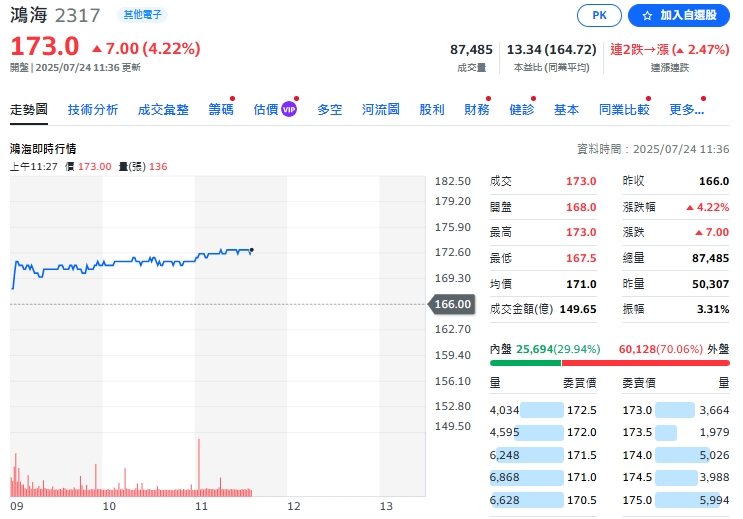Click the green 內盤 portion of ratio bar
743x519 pixels.
coord(526,363)
